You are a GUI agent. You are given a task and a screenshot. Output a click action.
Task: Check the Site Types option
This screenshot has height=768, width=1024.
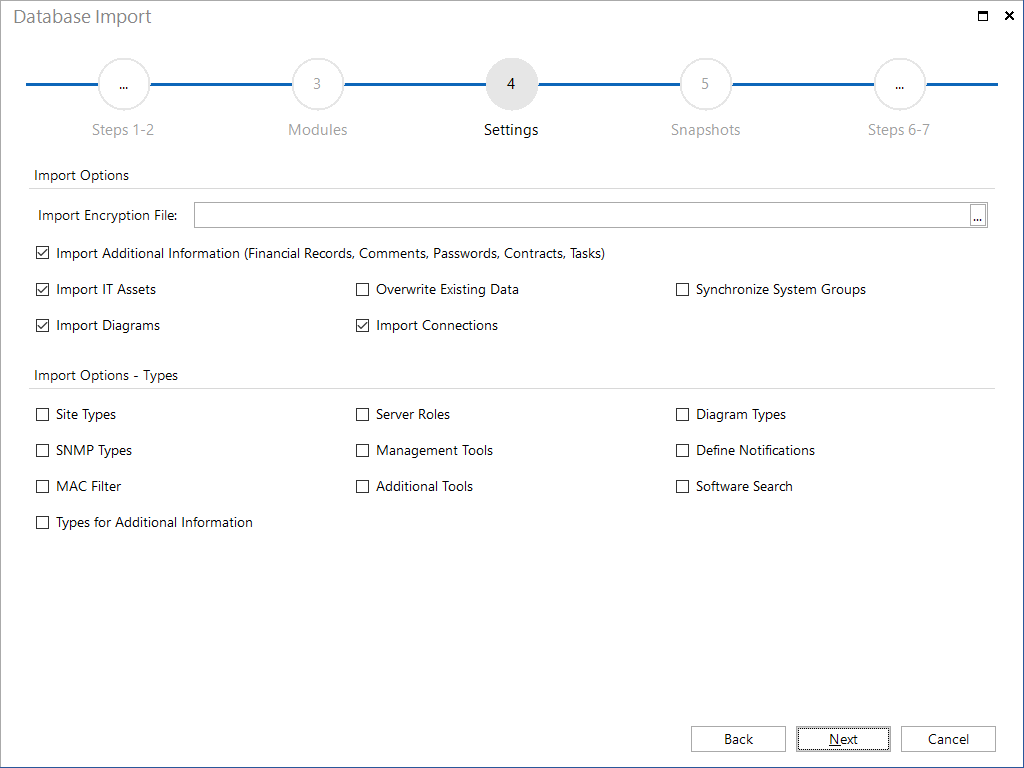42,414
